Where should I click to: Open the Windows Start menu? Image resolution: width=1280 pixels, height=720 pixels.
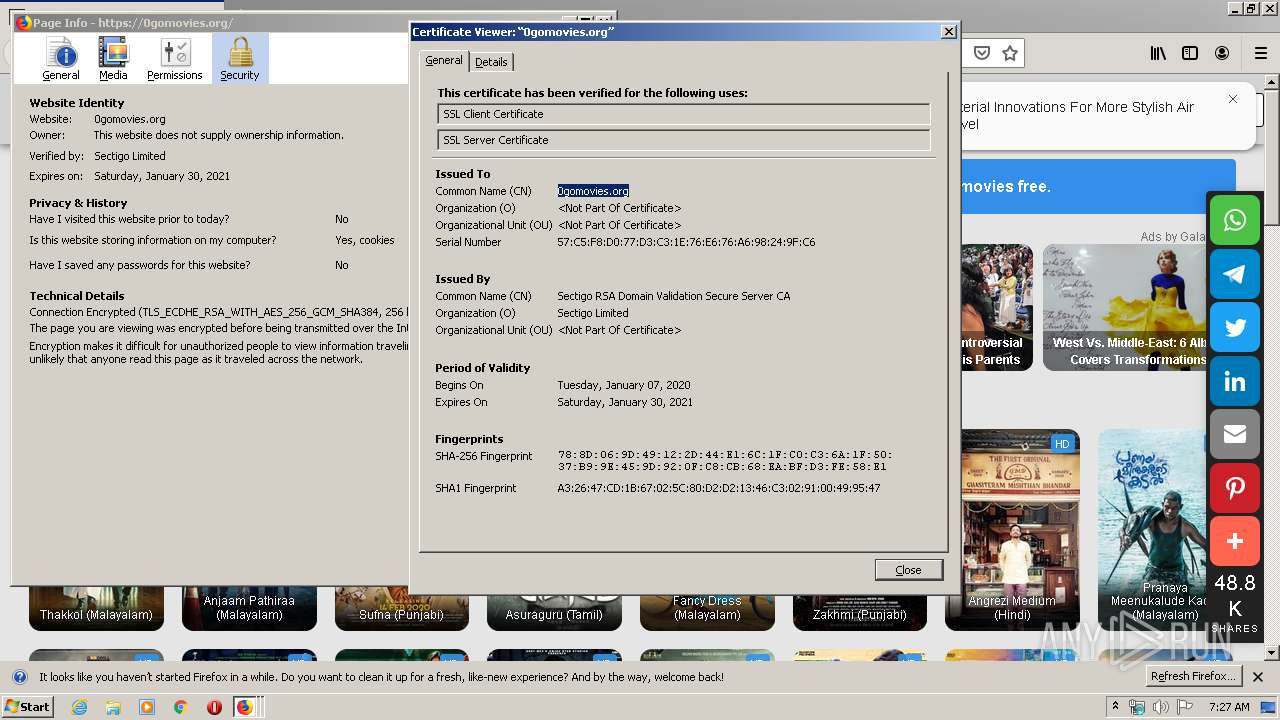pyautogui.click(x=28, y=707)
